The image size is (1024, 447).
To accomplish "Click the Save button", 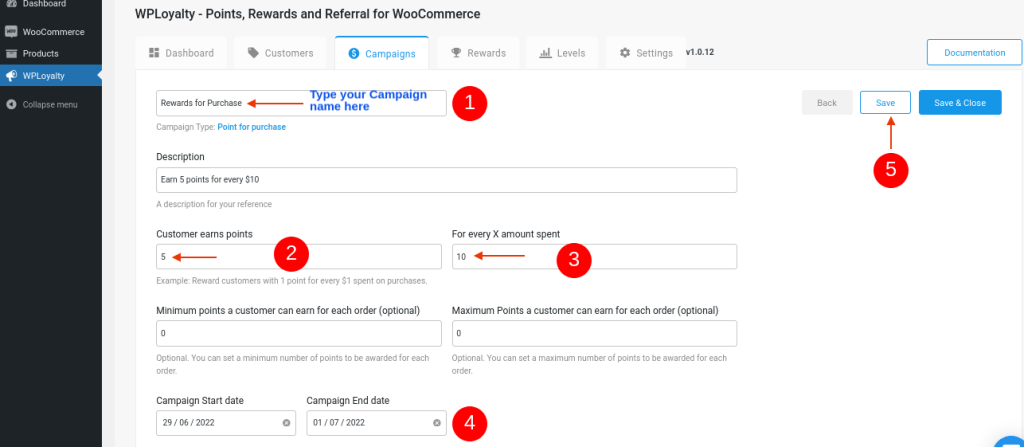I will point(886,103).
